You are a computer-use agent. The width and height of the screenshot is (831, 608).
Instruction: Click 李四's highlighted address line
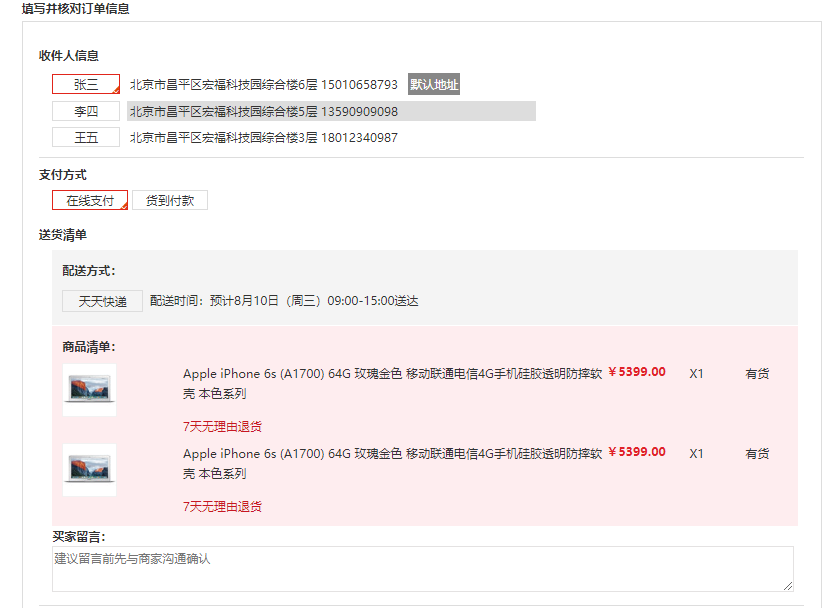[331, 111]
